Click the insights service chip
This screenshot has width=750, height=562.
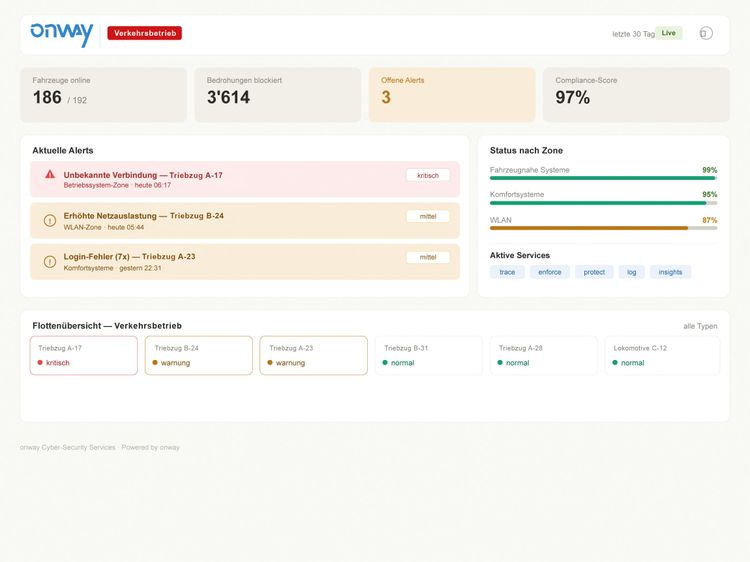pos(670,272)
